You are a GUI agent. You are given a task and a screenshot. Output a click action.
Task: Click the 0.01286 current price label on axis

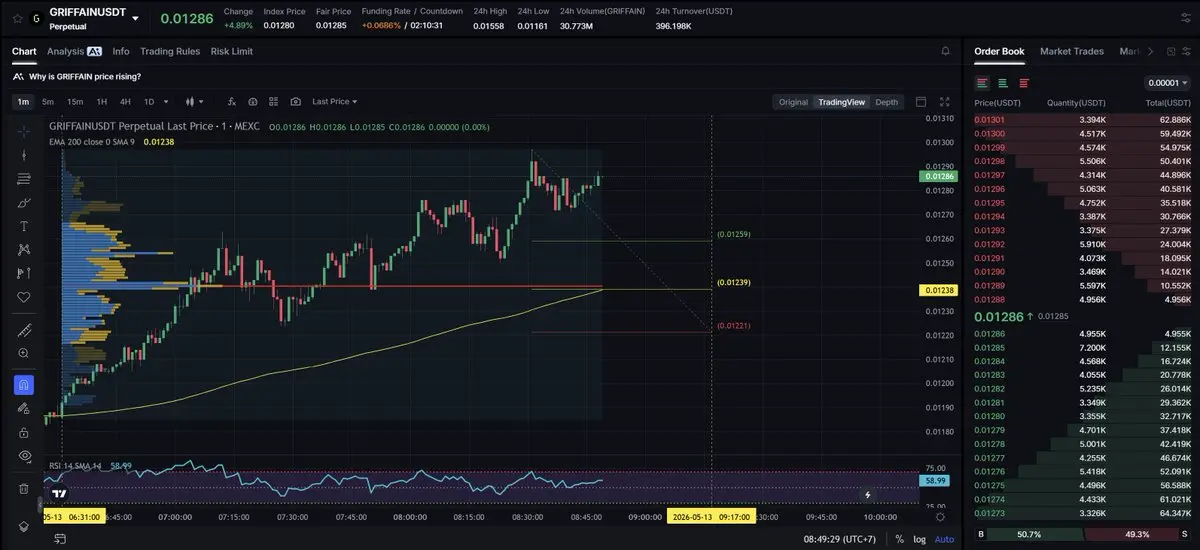[936, 176]
